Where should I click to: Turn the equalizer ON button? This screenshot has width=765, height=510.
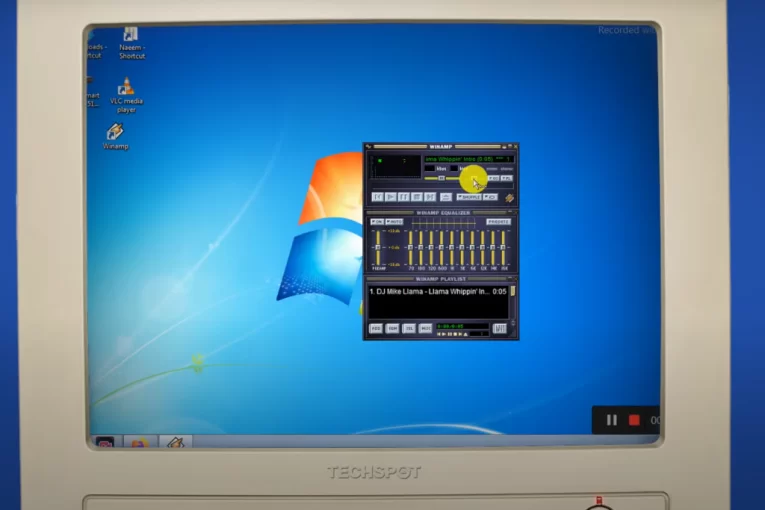tap(377, 222)
